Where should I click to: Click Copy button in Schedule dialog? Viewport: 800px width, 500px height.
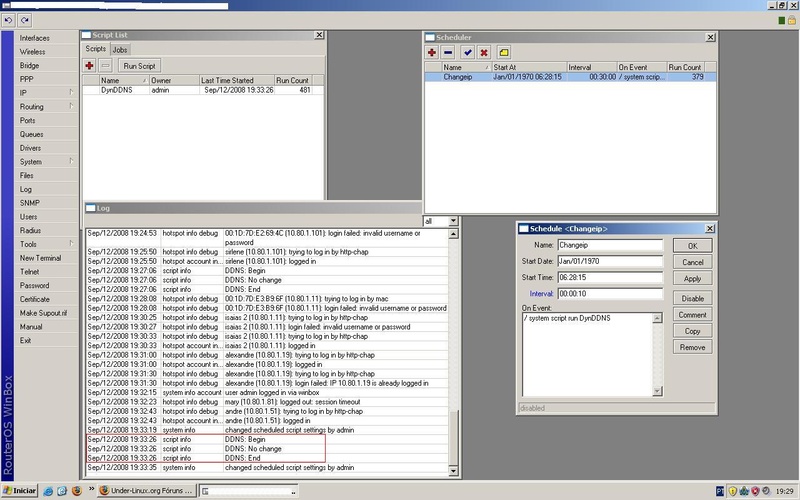[x=692, y=331]
